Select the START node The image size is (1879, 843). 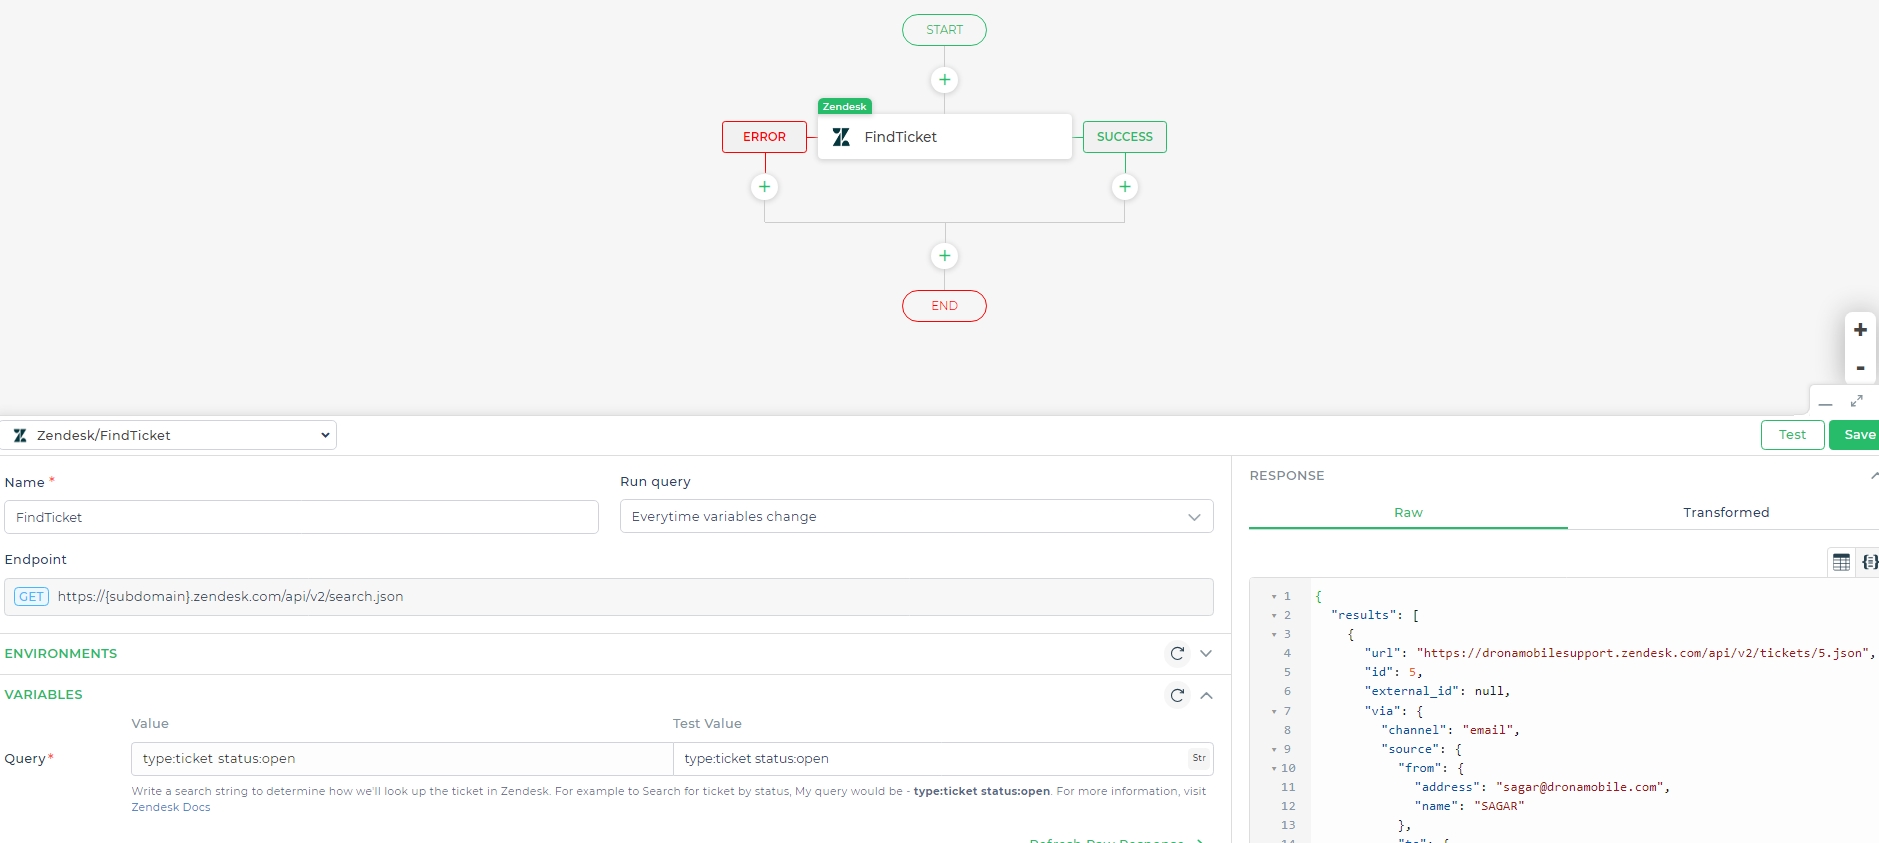pos(944,30)
